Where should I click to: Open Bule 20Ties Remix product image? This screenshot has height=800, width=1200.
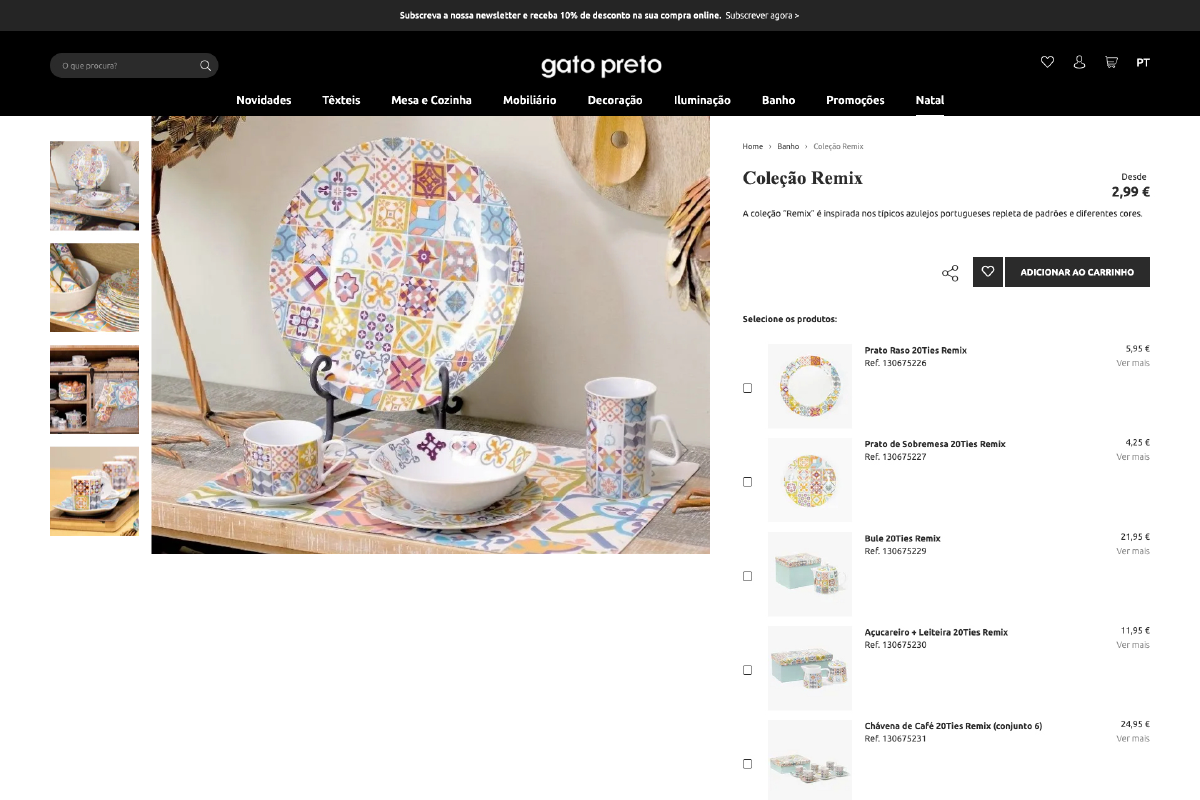coord(810,574)
